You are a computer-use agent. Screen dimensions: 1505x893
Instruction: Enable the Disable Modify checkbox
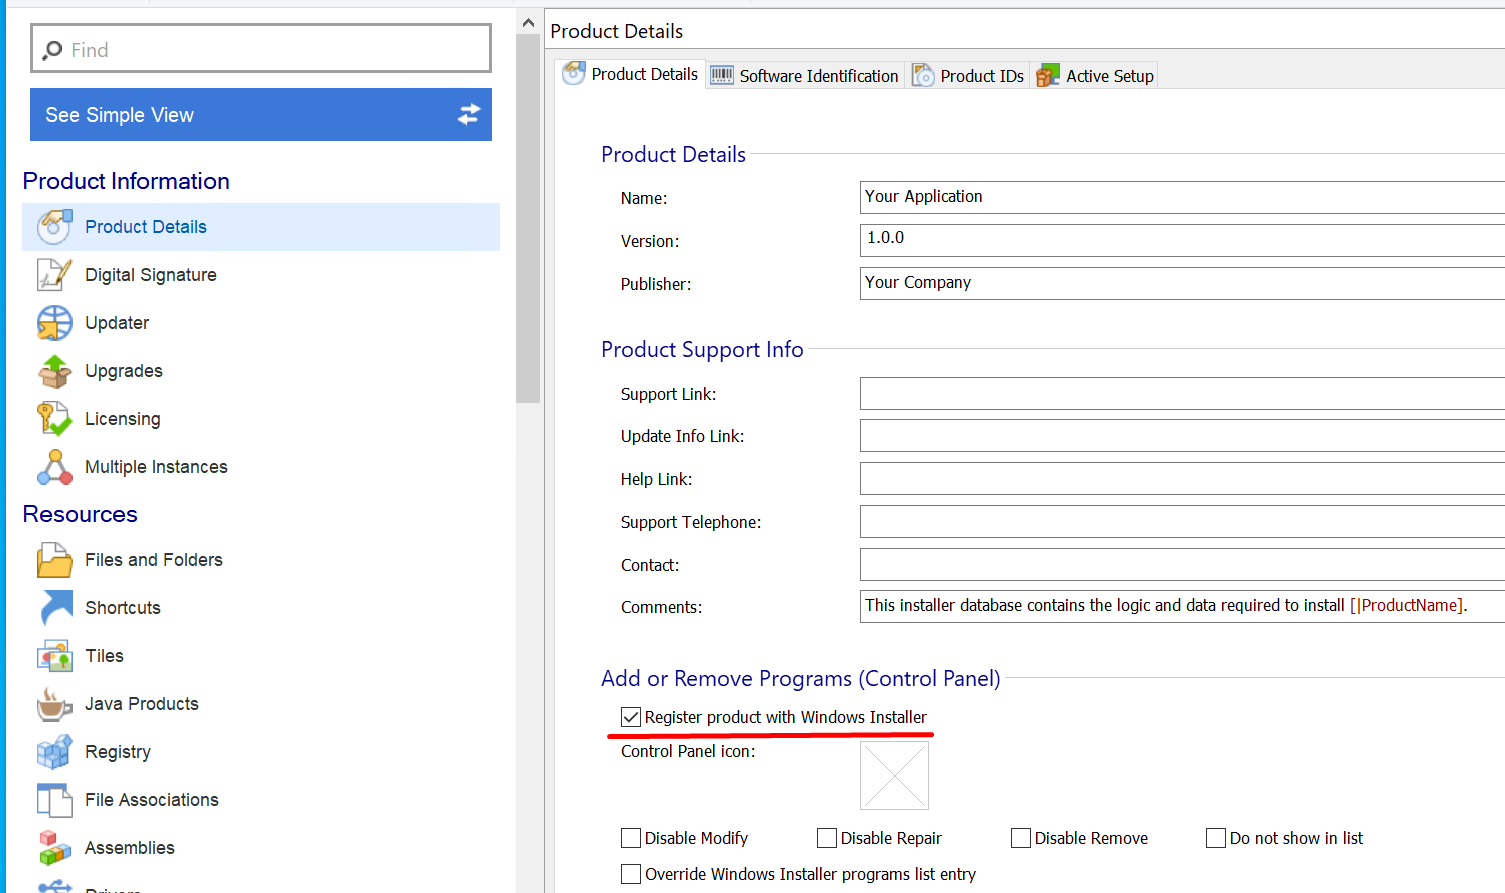631,838
